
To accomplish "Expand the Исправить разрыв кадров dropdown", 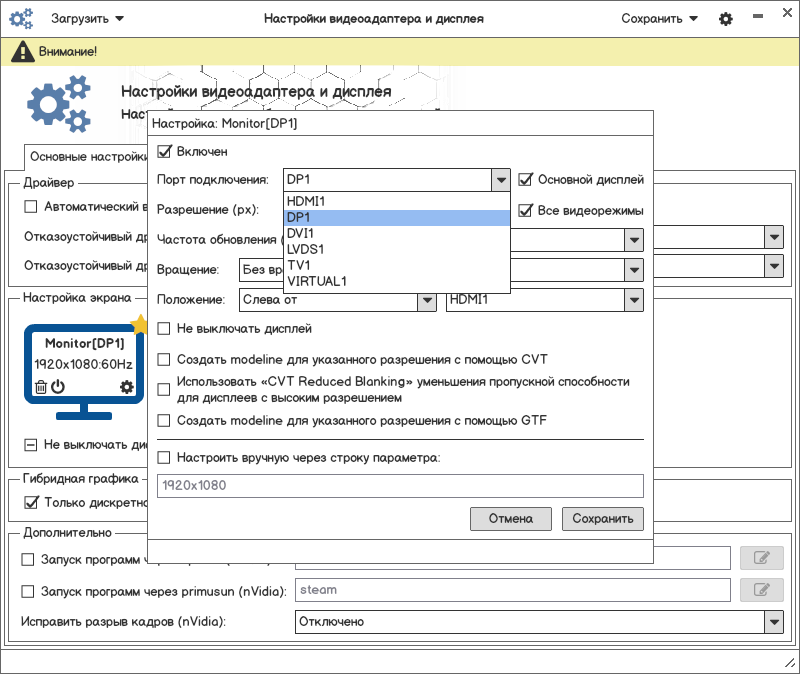I will [x=773, y=622].
